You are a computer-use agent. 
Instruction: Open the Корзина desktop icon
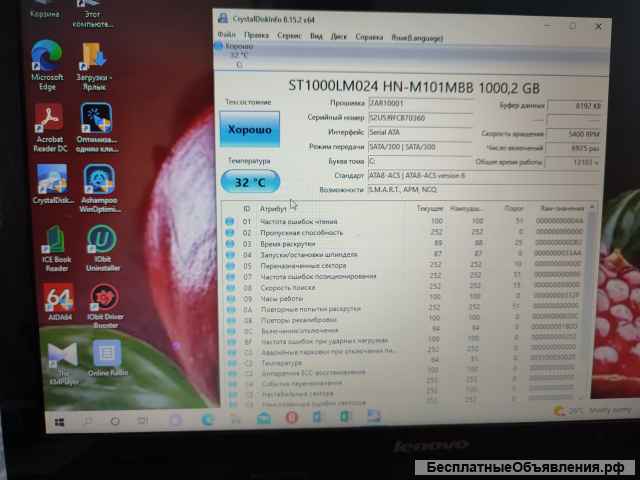tap(44, 9)
